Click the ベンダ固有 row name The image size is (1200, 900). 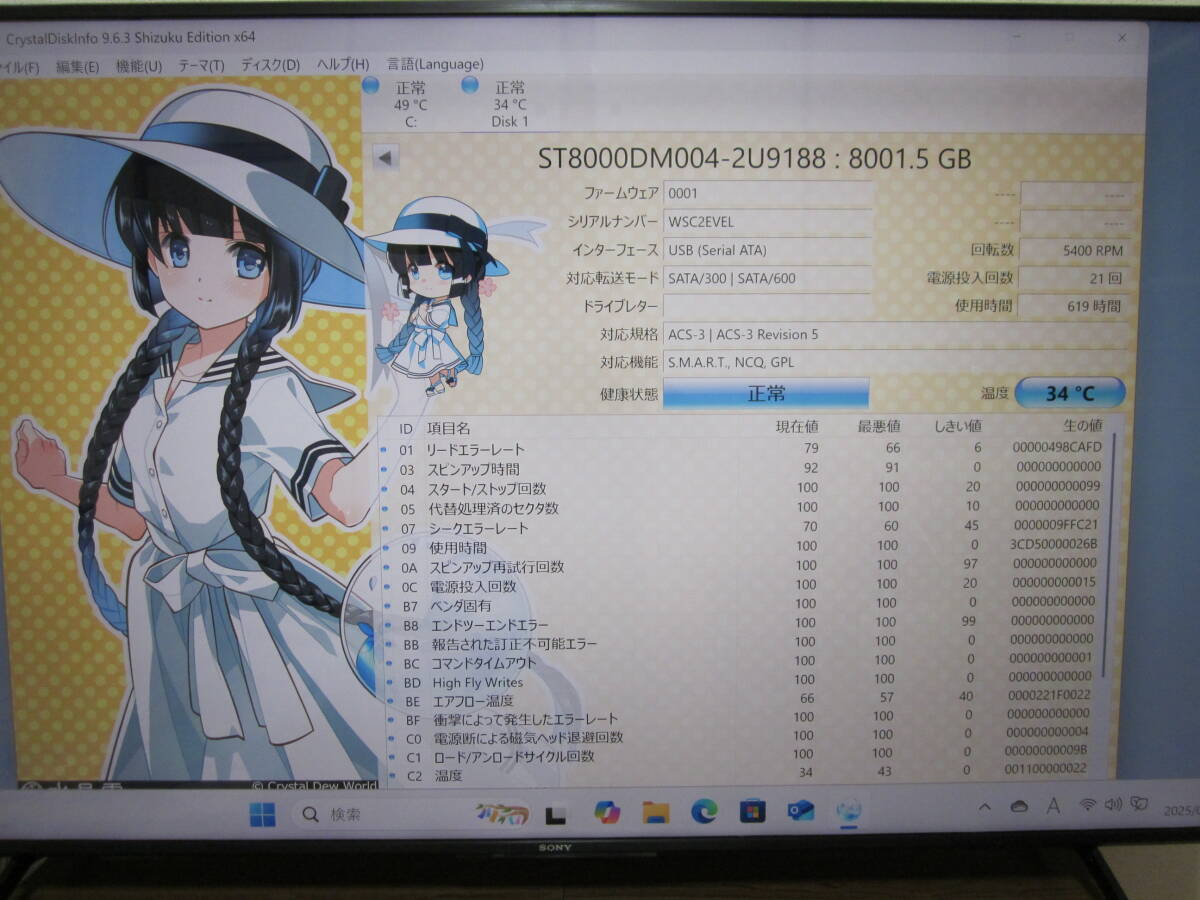tap(461, 606)
